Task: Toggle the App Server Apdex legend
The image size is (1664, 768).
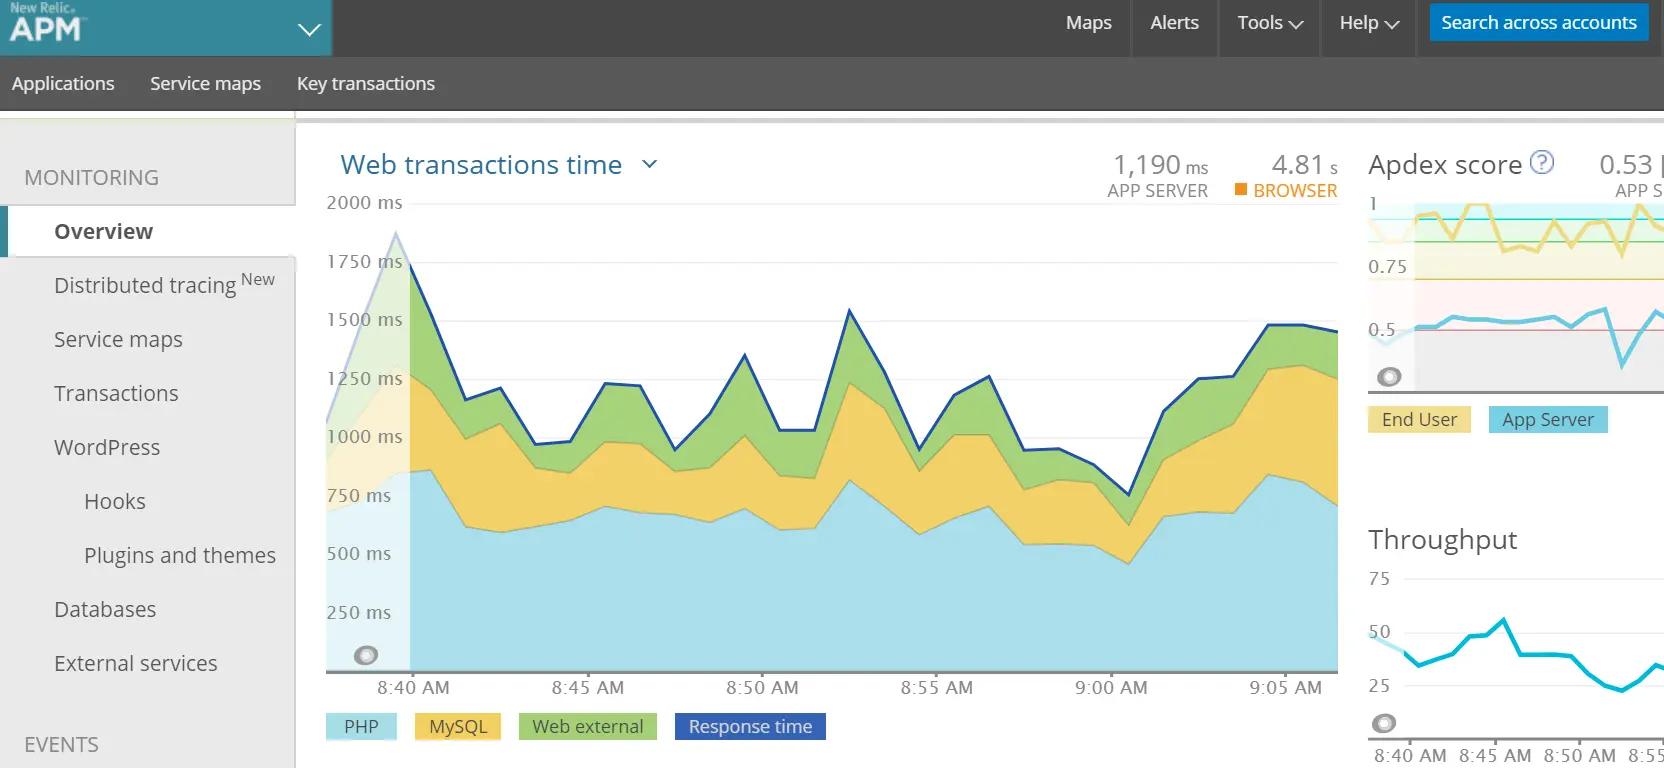Action: point(1548,420)
